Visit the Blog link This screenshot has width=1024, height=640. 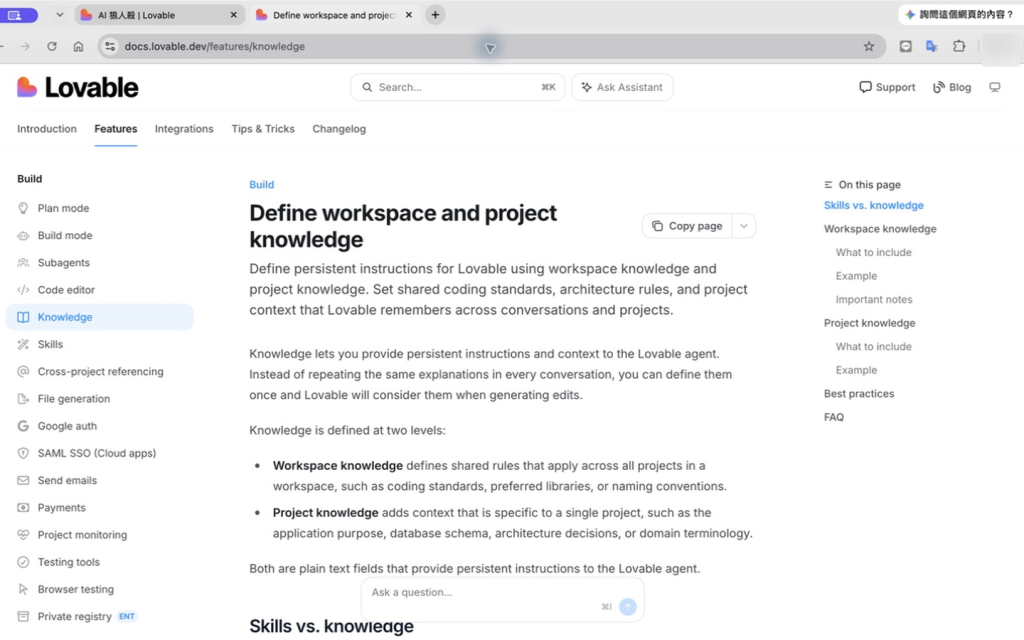click(x=952, y=88)
